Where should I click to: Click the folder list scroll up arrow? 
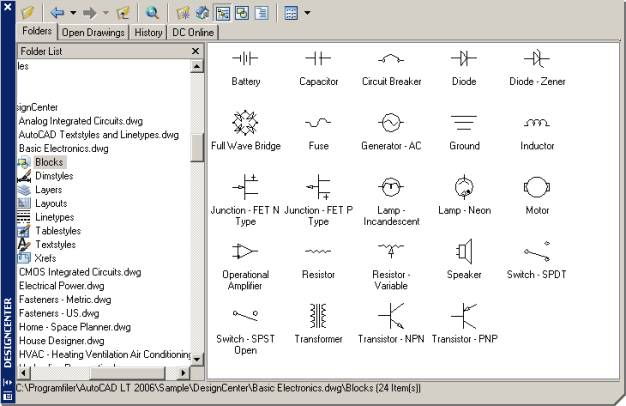196,66
